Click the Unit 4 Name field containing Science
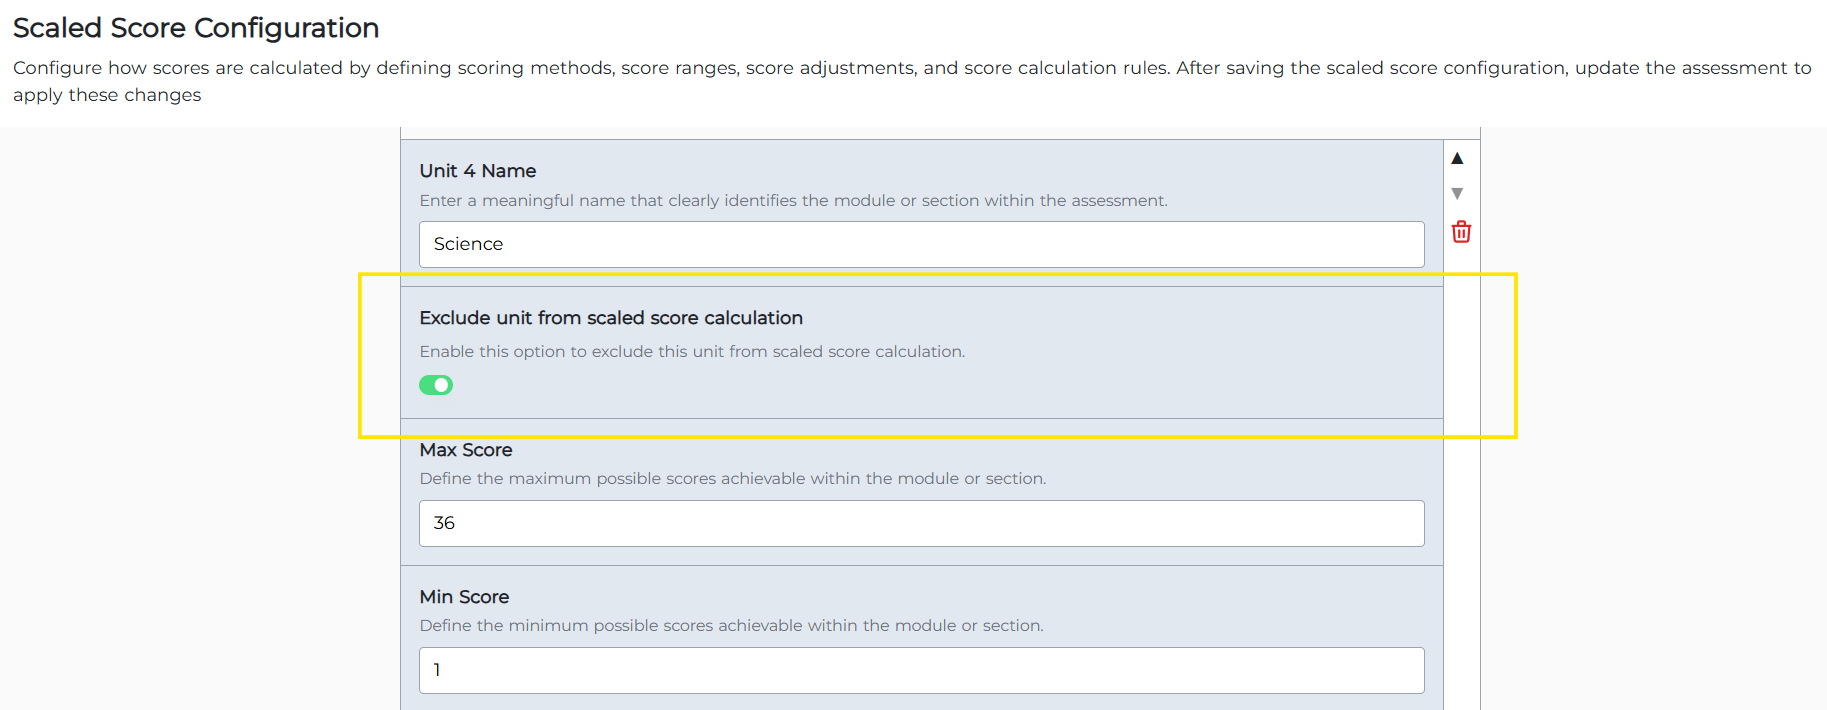The height and width of the screenshot is (710, 1827). click(921, 244)
